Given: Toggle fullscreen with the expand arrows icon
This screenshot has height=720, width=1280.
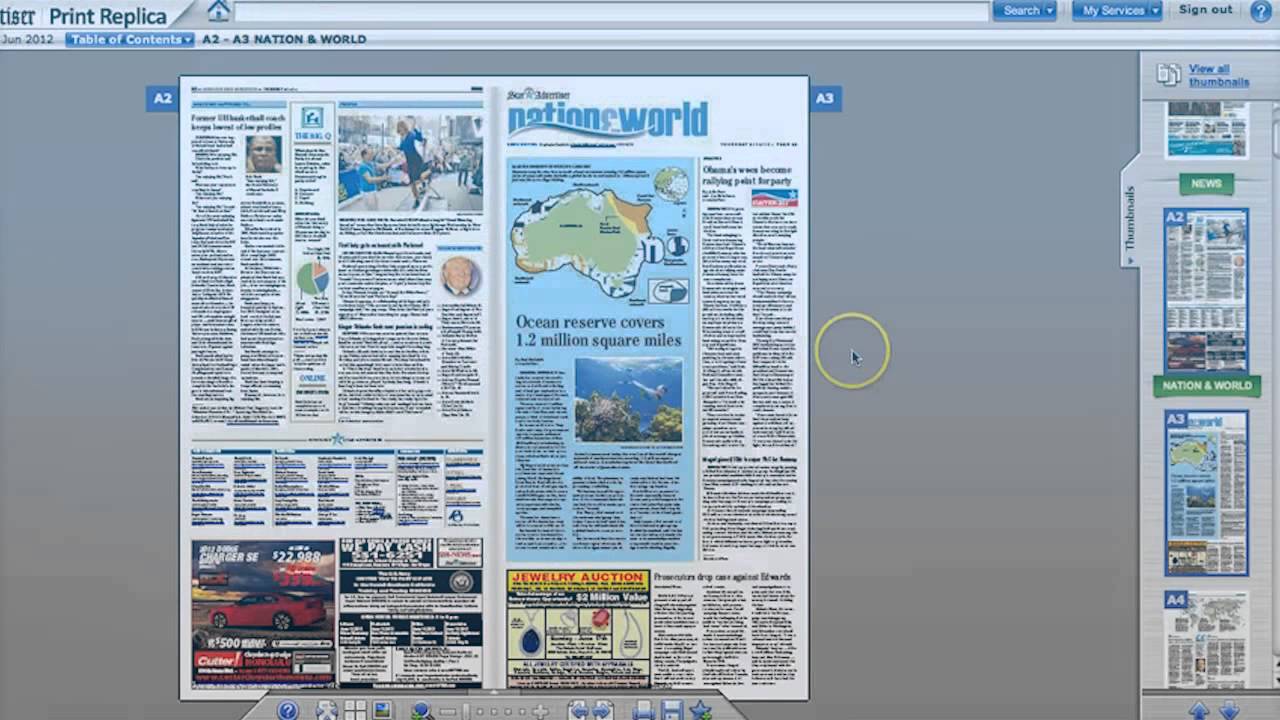Looking at the screenshot, I should click(325, 710).
